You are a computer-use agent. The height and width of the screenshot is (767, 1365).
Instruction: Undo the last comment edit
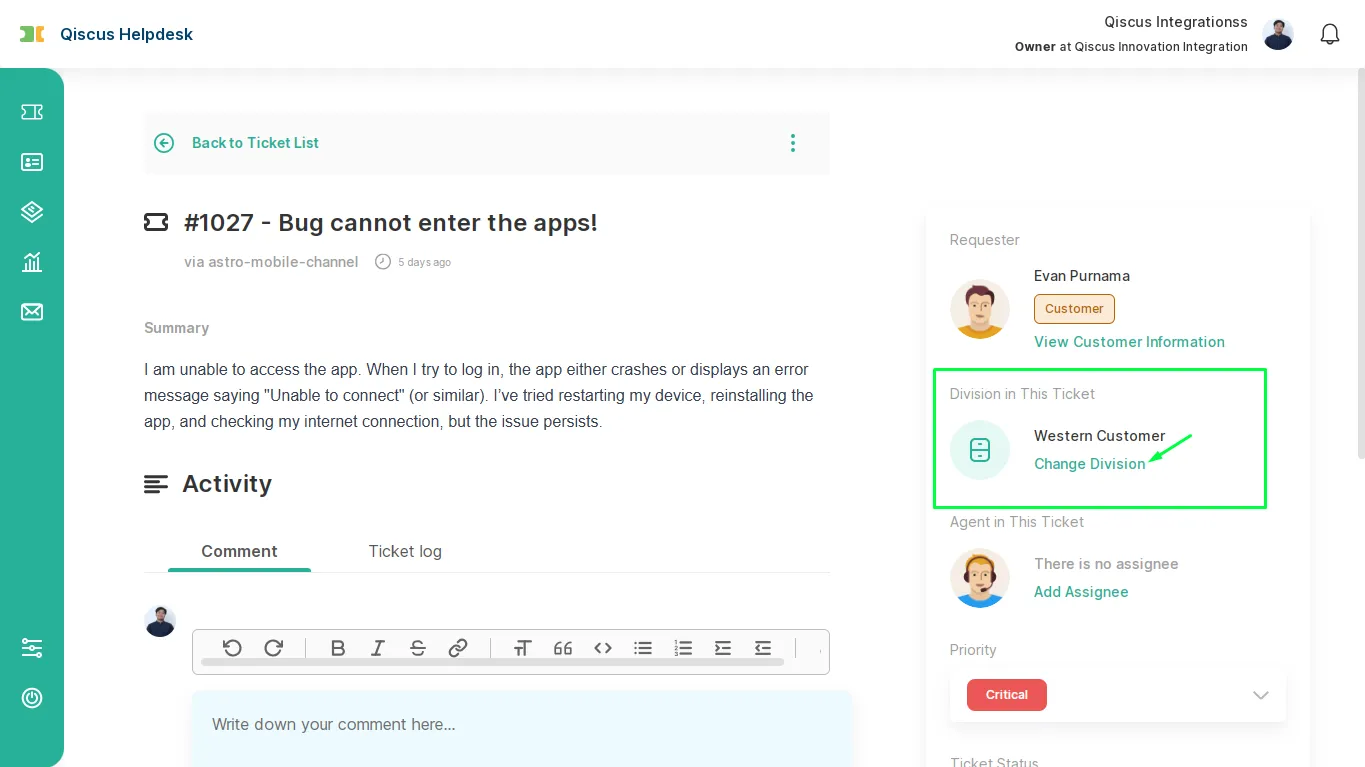coord(232,648)
